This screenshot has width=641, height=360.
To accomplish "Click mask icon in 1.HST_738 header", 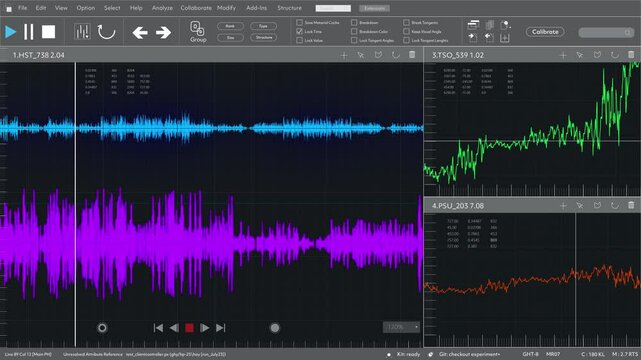I will [378, 55].
